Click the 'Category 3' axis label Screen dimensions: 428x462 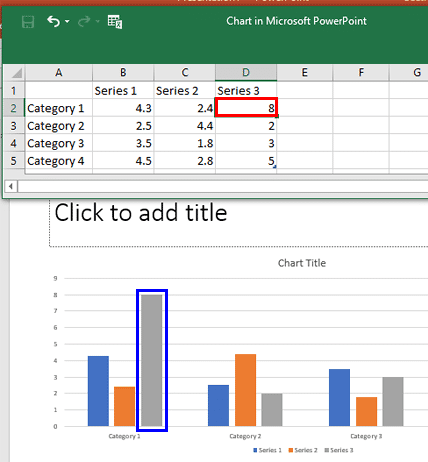pos(366,436)
